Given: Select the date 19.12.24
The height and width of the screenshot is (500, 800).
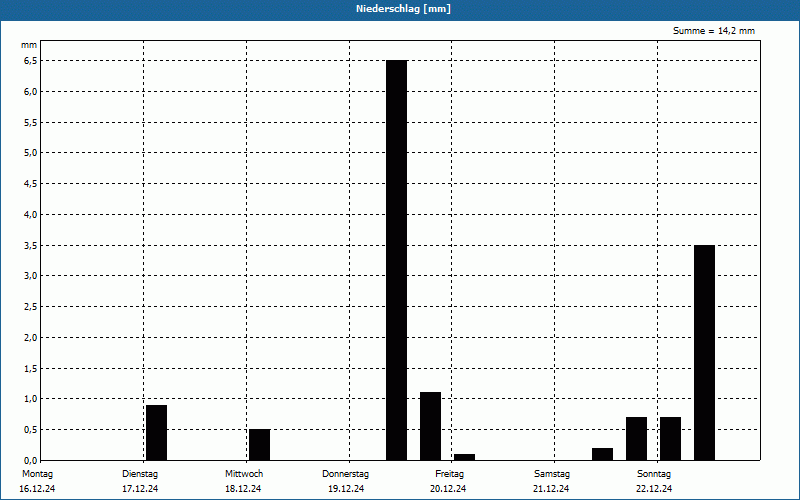Looking at the screenshot, I should pos(346,489).
